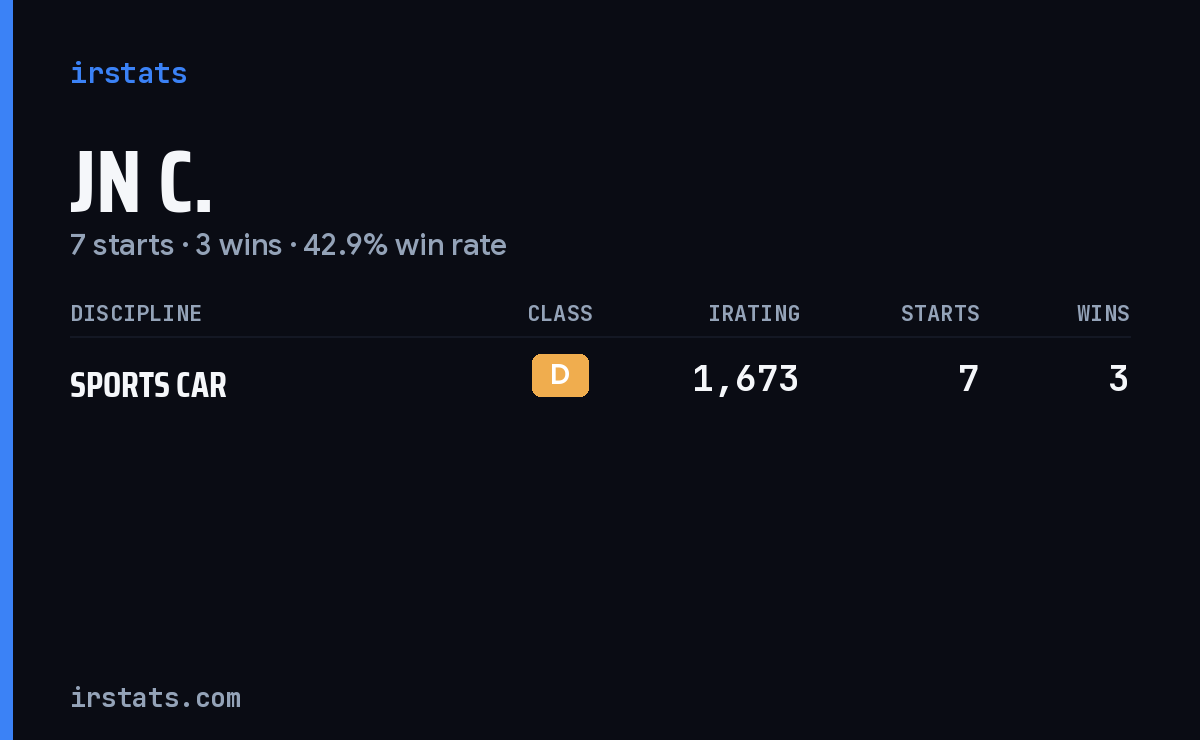This screenshot has width=1200, height=740.
Task: Click the 42.9% win rate text
Action: coord(405,245)
